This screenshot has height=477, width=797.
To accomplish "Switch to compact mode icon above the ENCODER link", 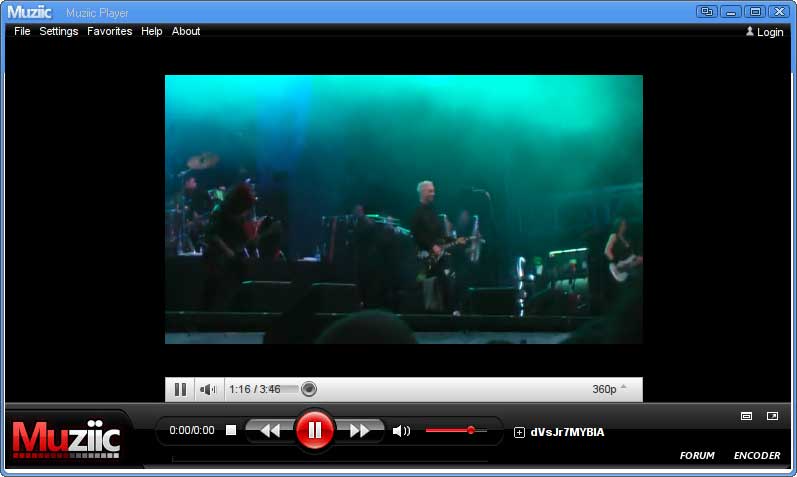I will pos(746,416).
